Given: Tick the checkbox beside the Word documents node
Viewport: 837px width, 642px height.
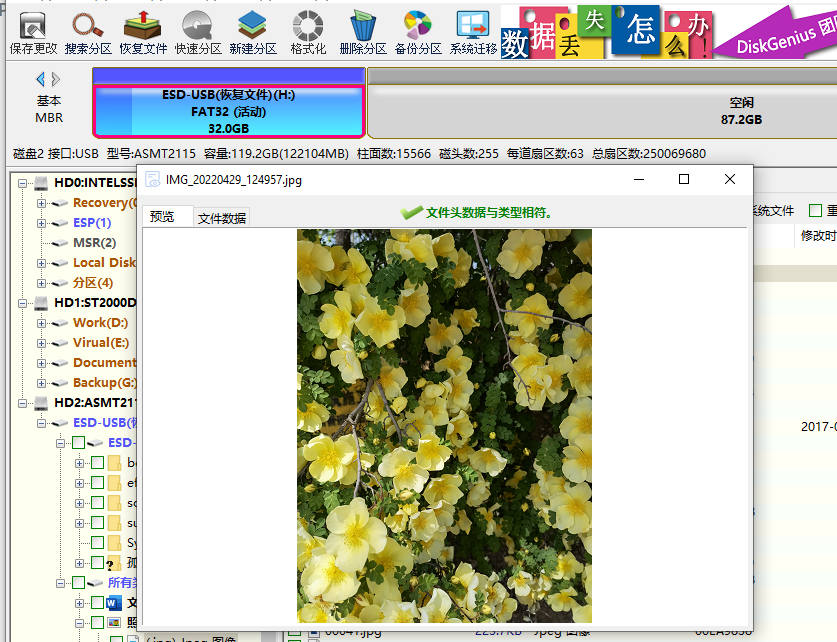Looking at the screenshot, I should coord(96,603).
